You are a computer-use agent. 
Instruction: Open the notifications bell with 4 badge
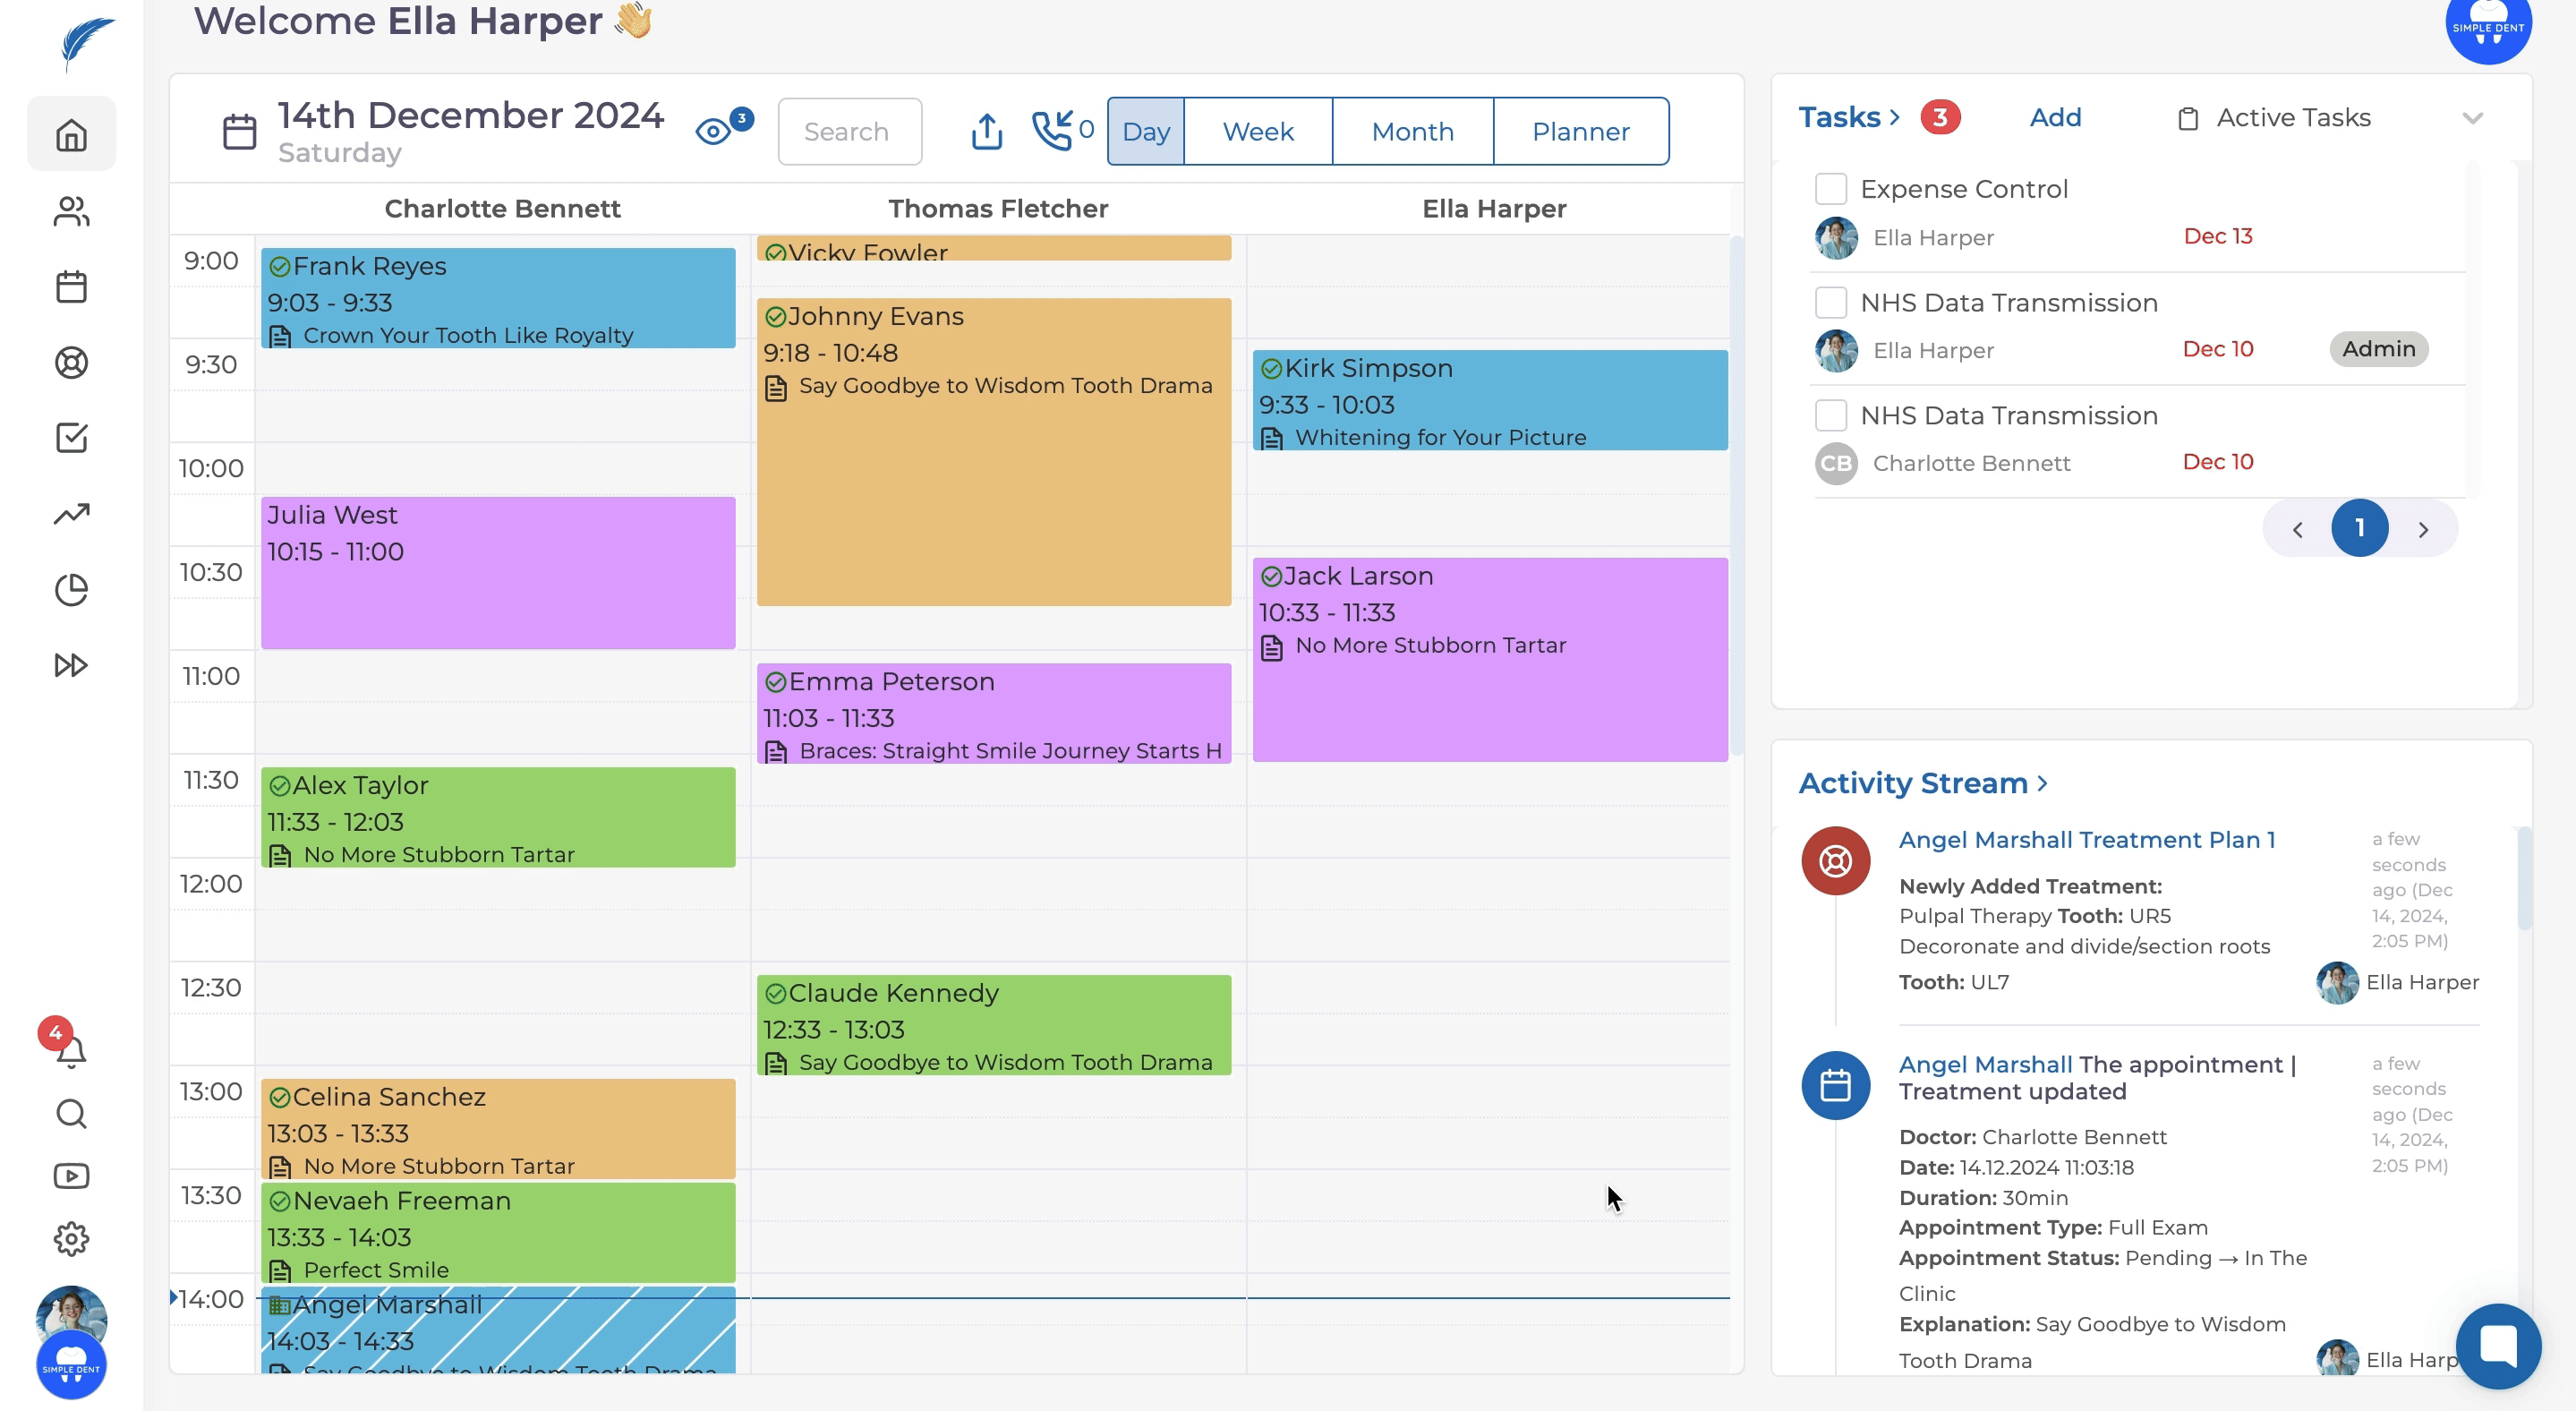pos(70,1051)
